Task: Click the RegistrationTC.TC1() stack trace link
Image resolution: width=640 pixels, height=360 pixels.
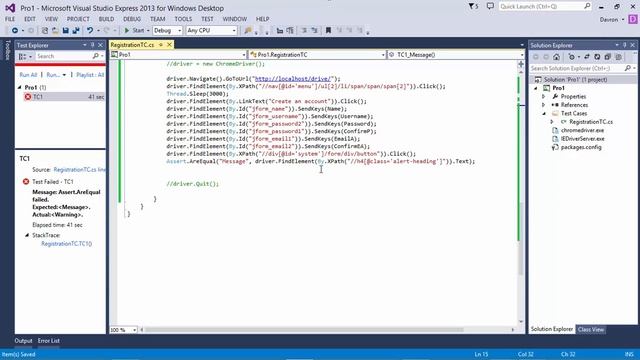Action: (67, 244)
